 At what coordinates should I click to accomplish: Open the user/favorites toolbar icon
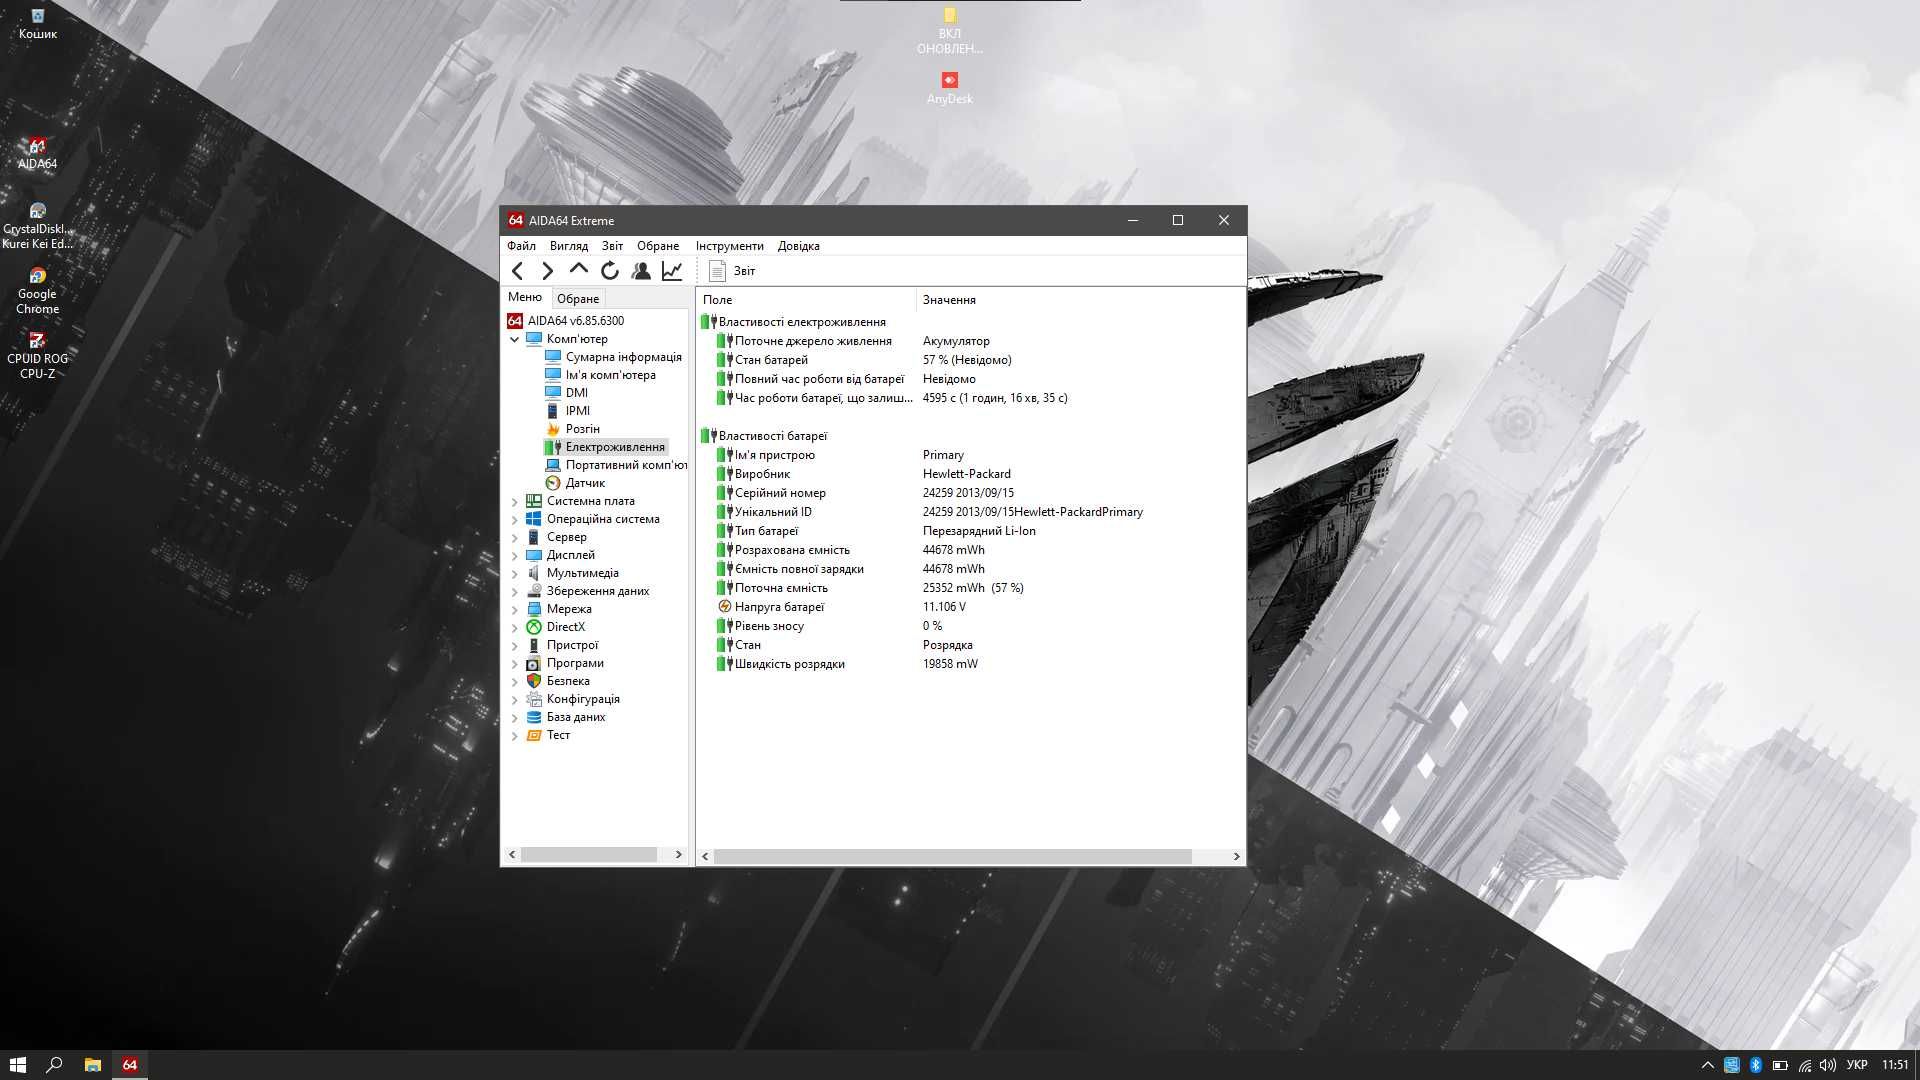tap(641, 271)
